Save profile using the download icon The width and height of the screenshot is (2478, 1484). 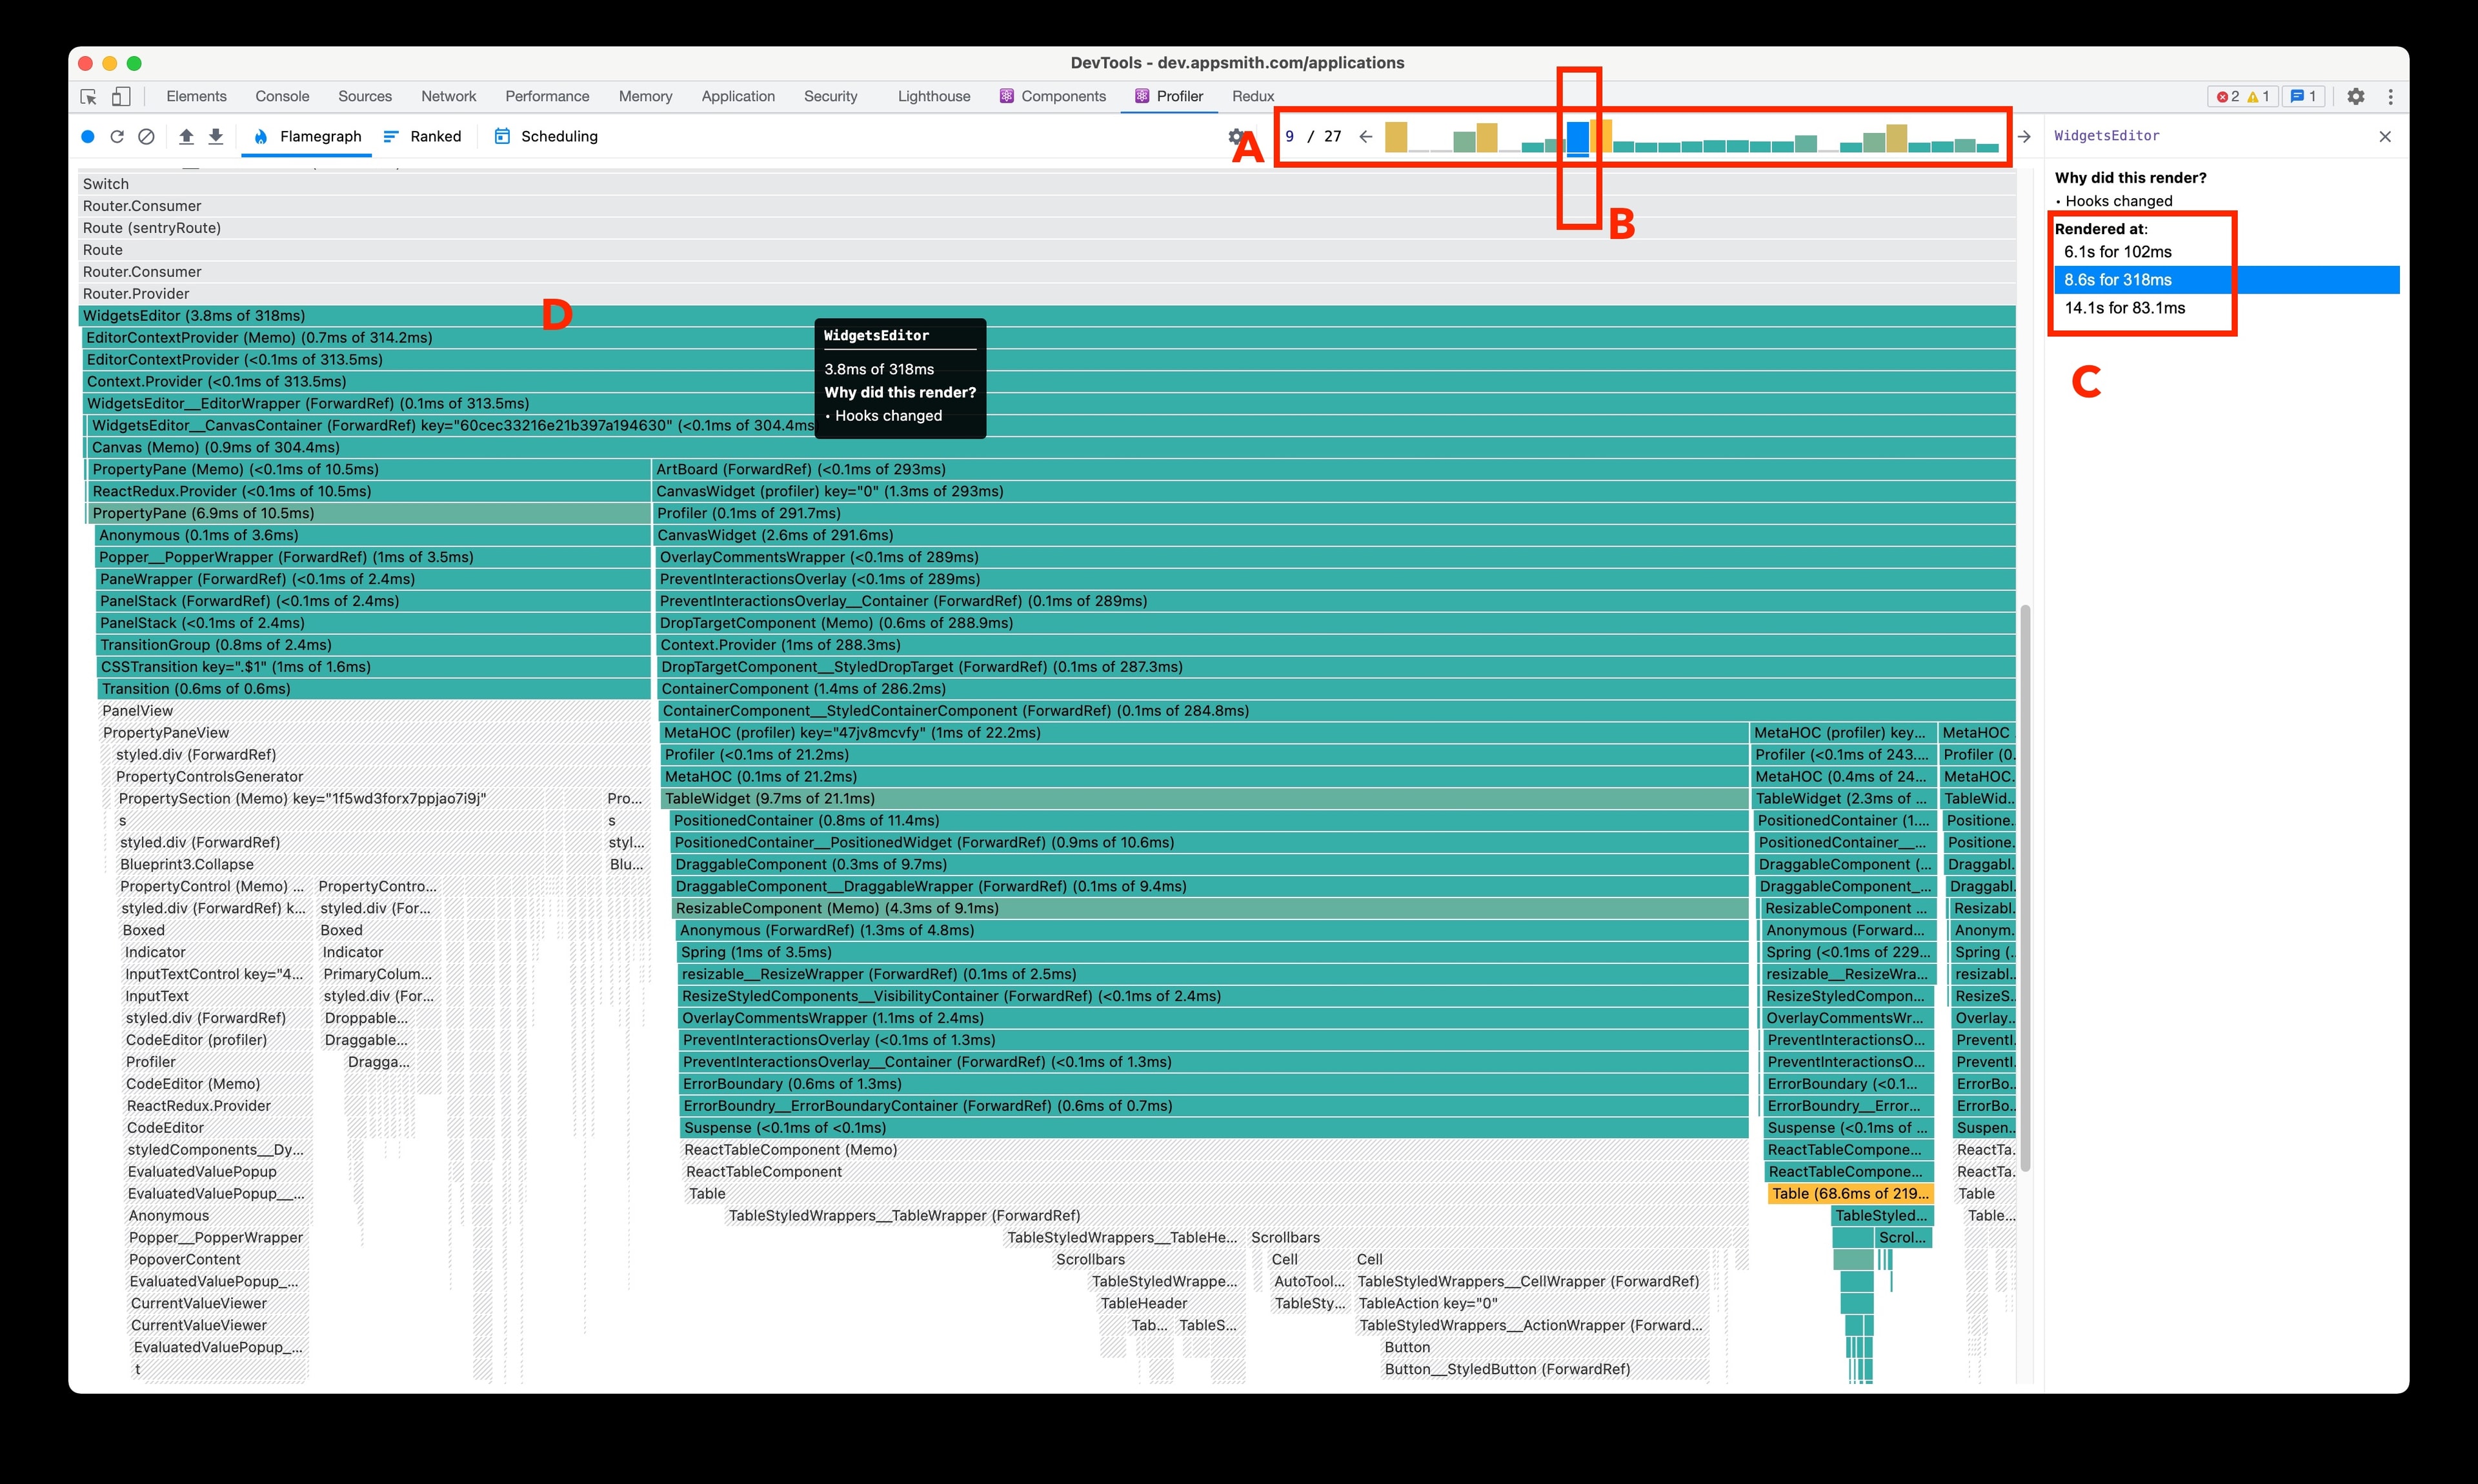click(215, 137)
